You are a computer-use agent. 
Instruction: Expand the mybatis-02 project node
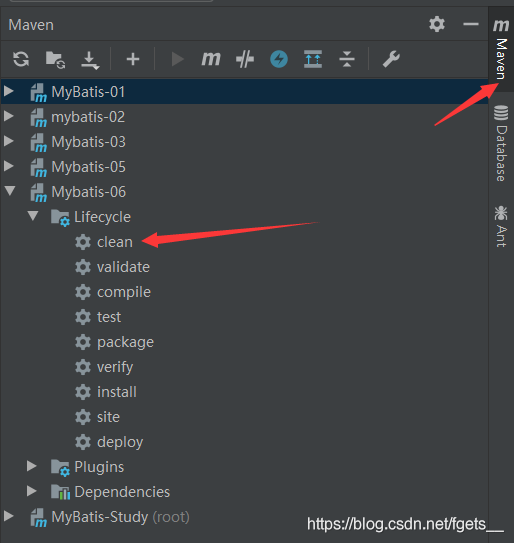pos(9,116)
